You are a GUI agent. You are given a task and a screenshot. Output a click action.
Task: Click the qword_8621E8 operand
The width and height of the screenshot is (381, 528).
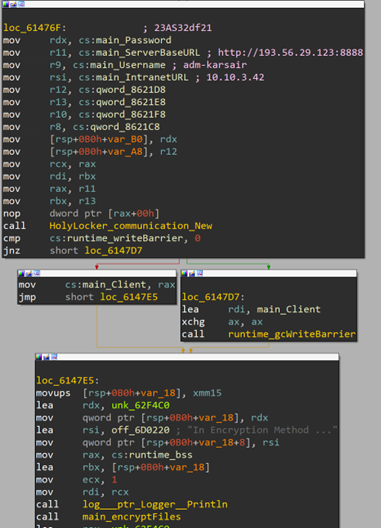click(x=131, y=102)
